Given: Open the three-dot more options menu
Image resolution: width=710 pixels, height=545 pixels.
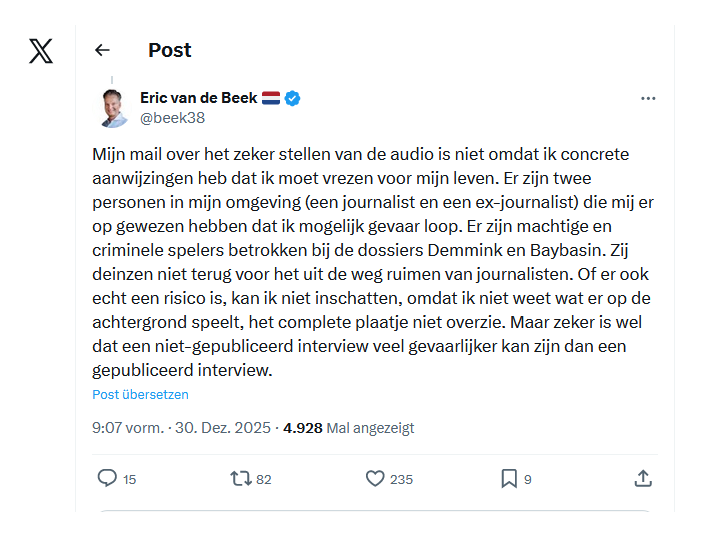Looking at the screenshot, I should [648, 98].
